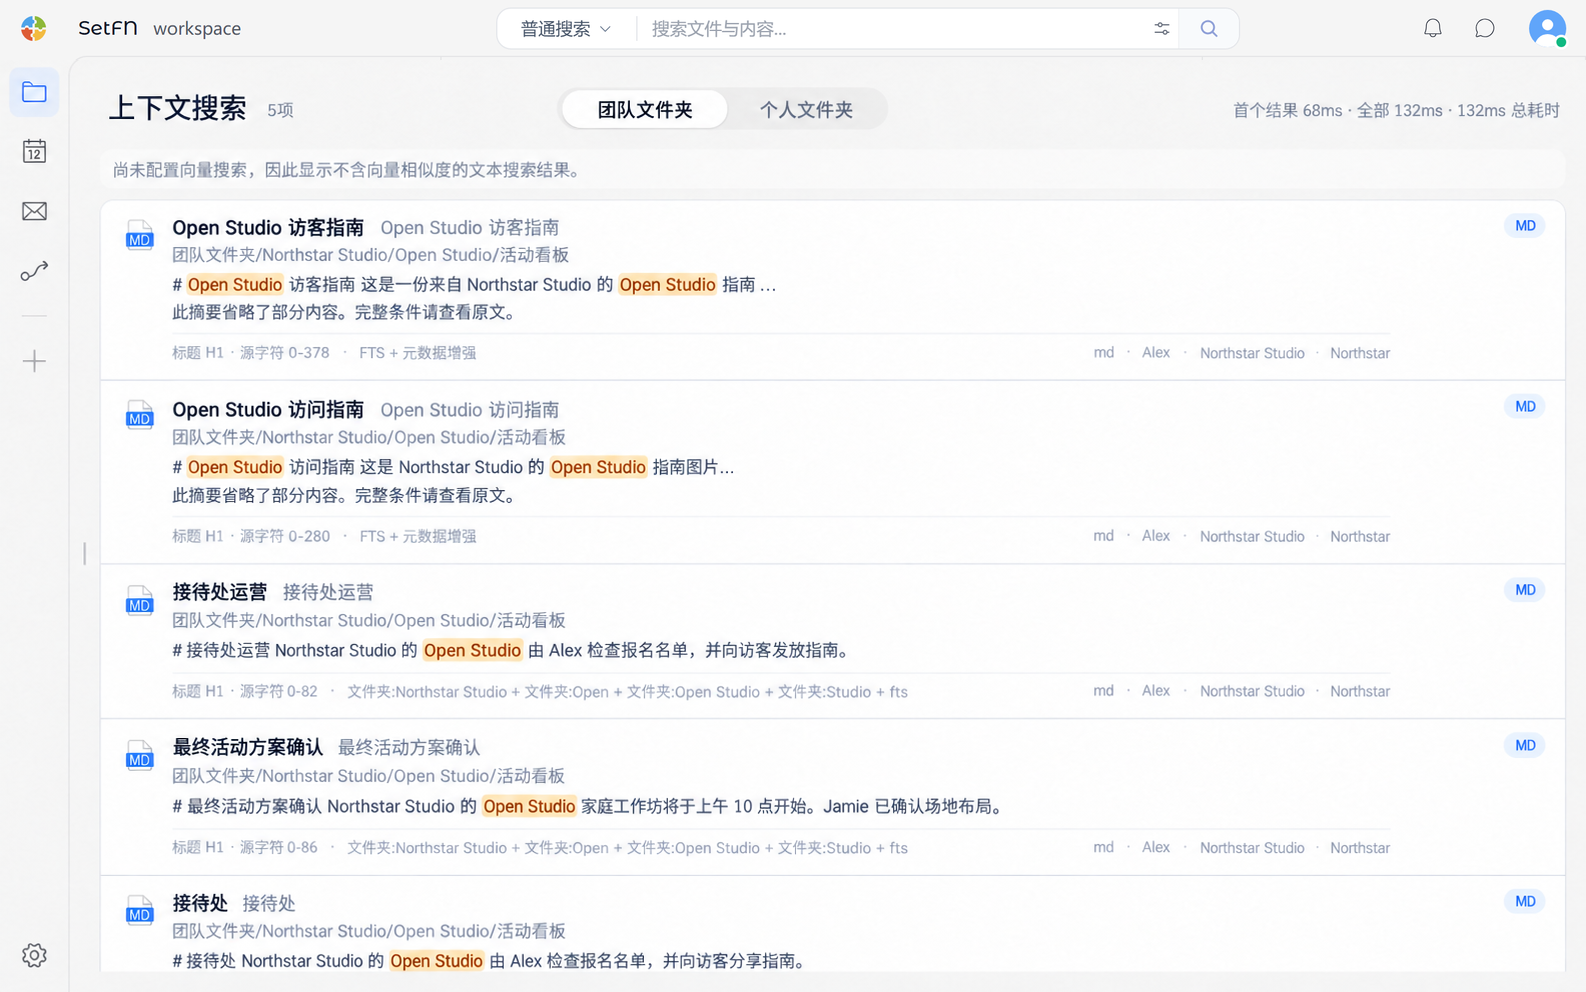Image resolution: width=1586 pixels, height=992 pixels.
Task: Click 首个结果 68ms timing text
Action: 1288,111
